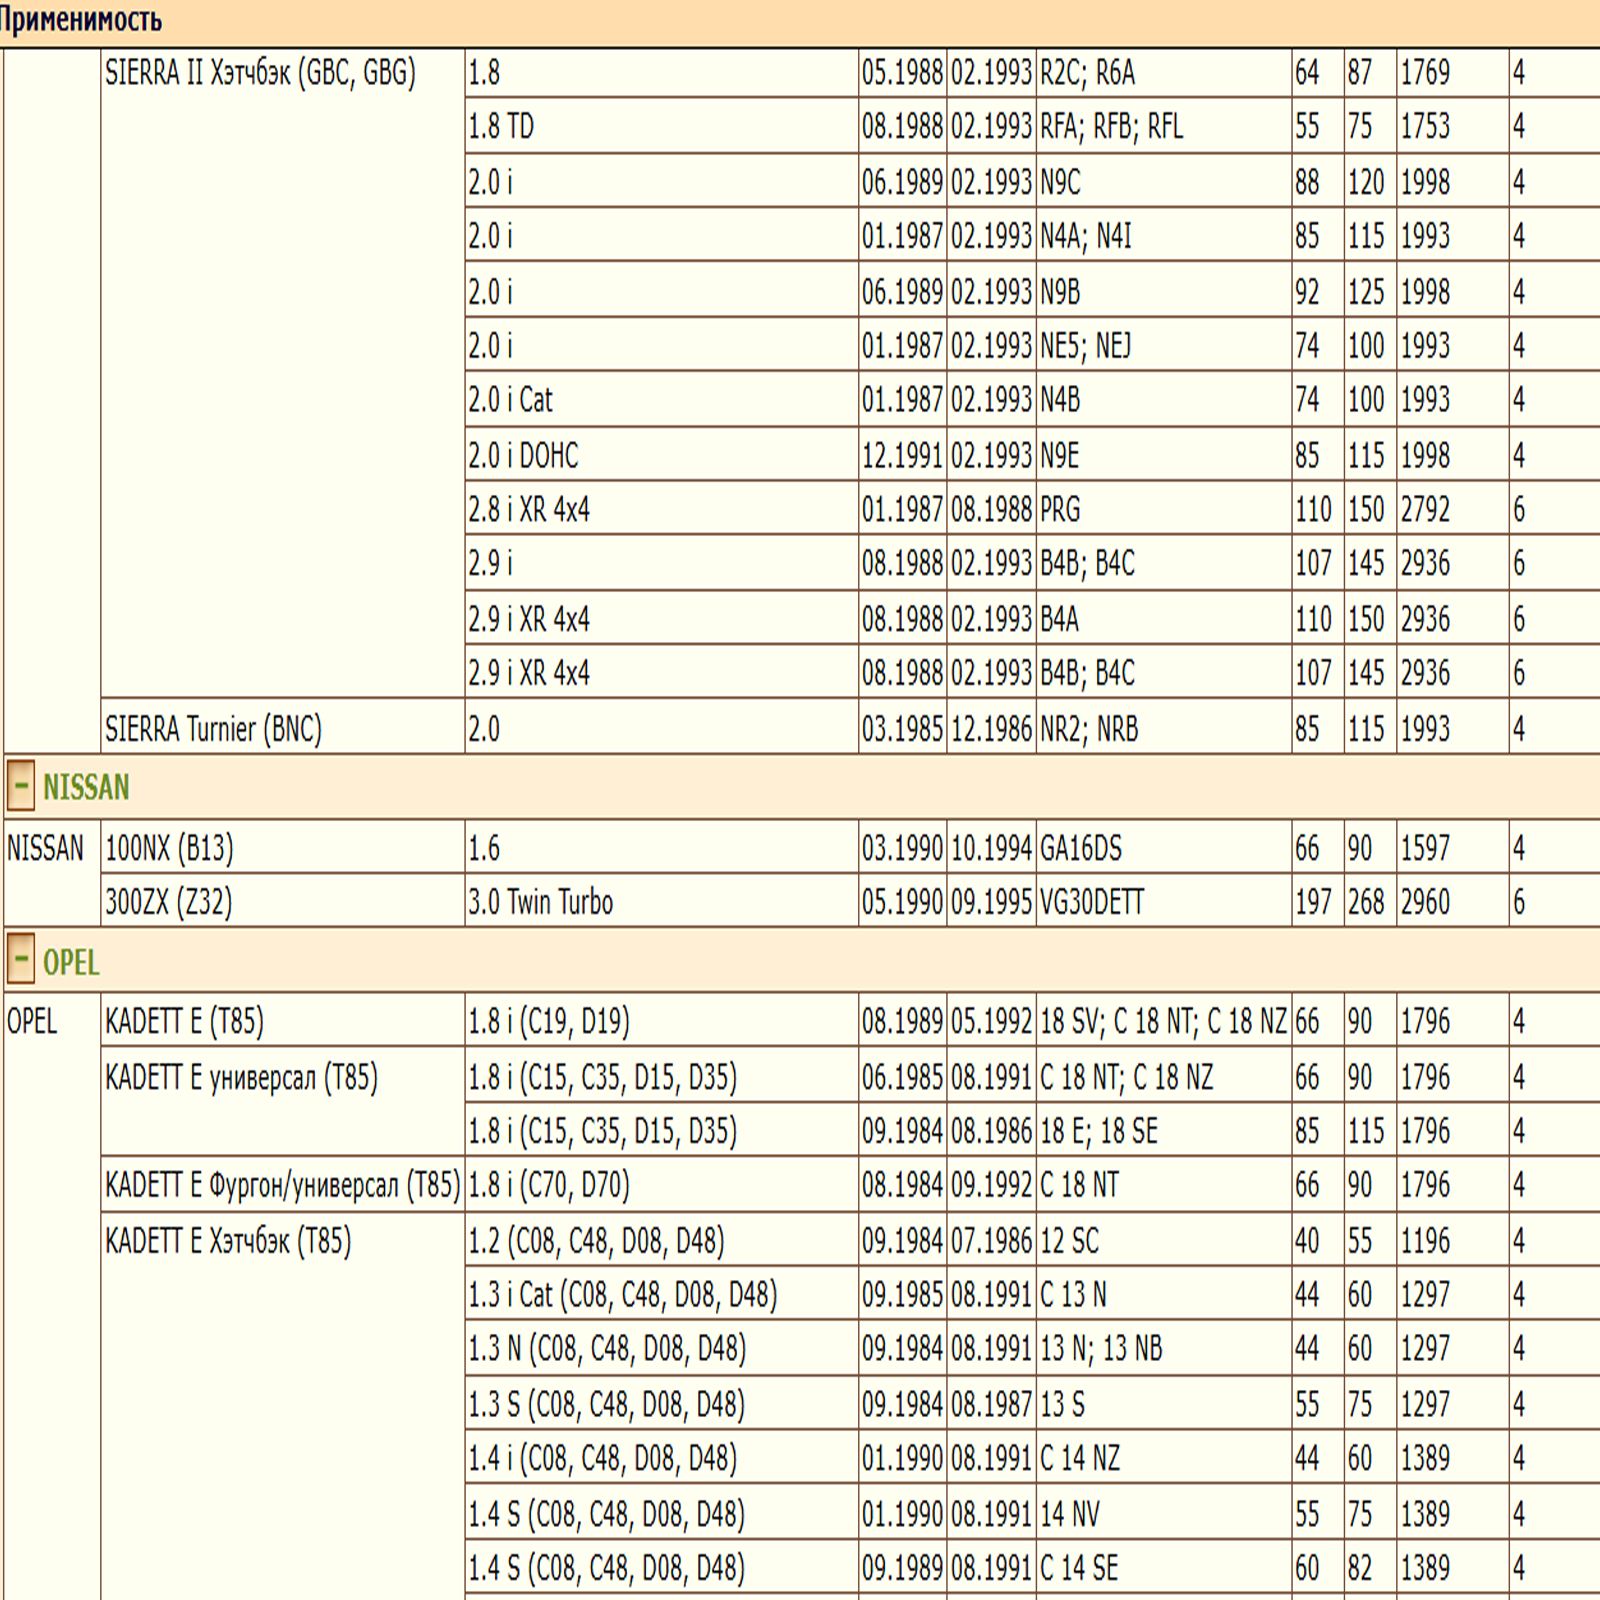This screenshot has height=1600, width=1600.
Task: Click the 1.3 i Cat (C08, C48, D08, D48) cell
Action: [622, 1295]
